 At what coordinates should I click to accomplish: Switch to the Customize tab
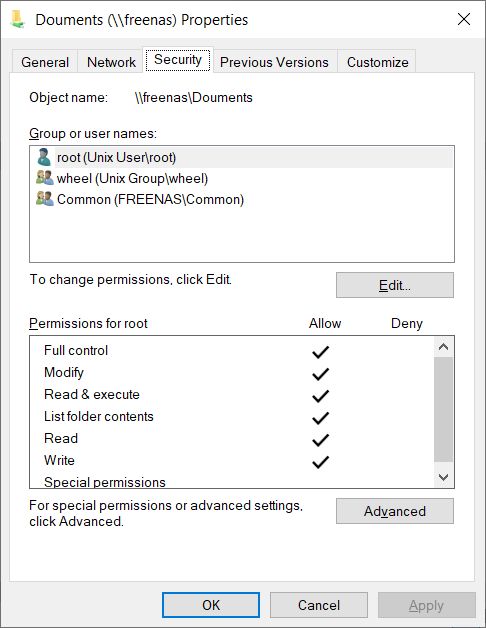click(x=377, y=62)
